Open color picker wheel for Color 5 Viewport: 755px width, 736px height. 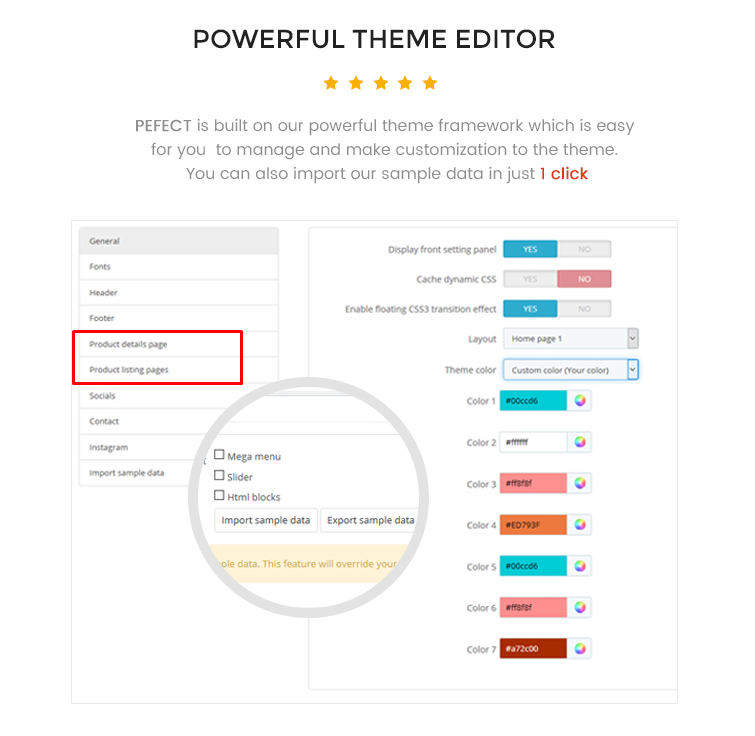tap(580, 566)
